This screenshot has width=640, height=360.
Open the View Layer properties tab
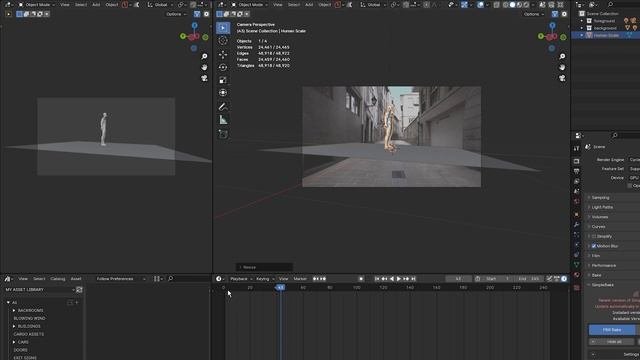point(576,182)
